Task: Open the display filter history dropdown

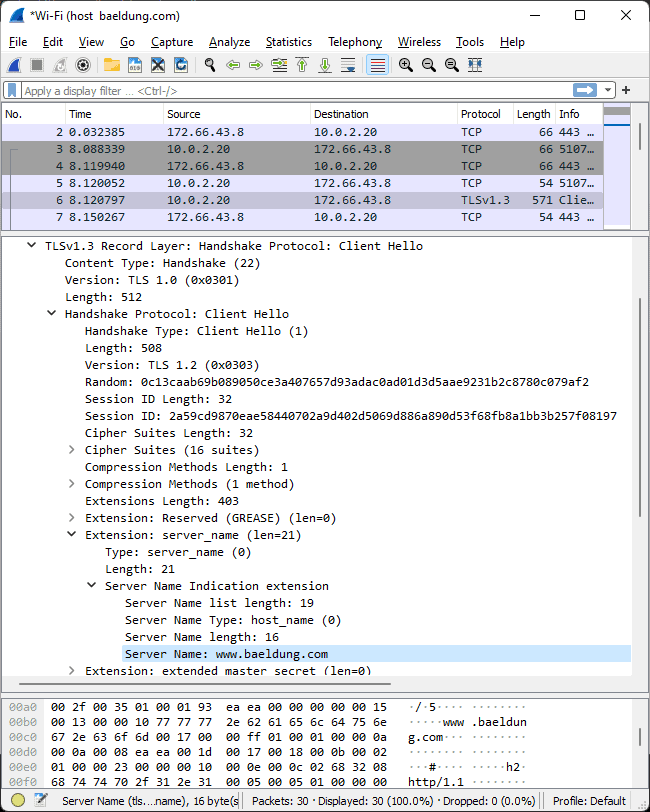Action: (x=609, y=90)
